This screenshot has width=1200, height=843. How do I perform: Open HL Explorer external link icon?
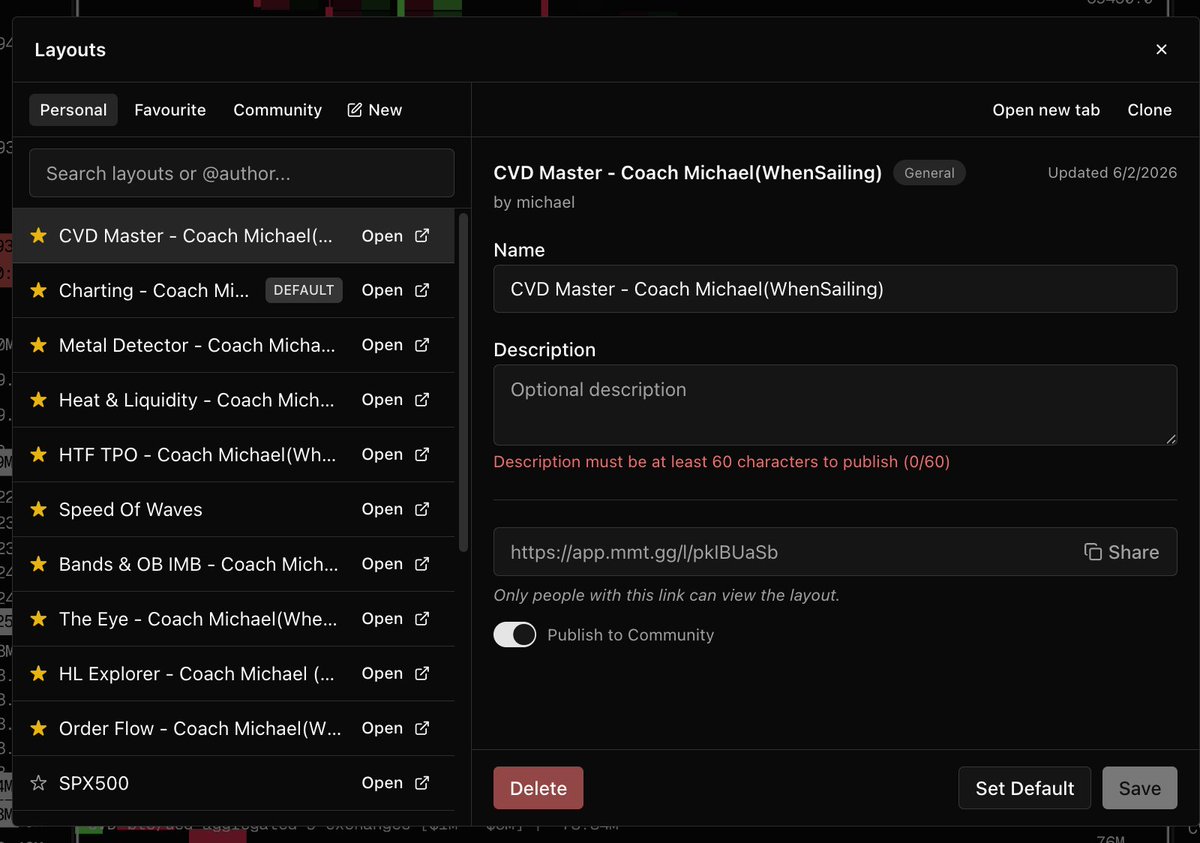[x=422, y=674]
